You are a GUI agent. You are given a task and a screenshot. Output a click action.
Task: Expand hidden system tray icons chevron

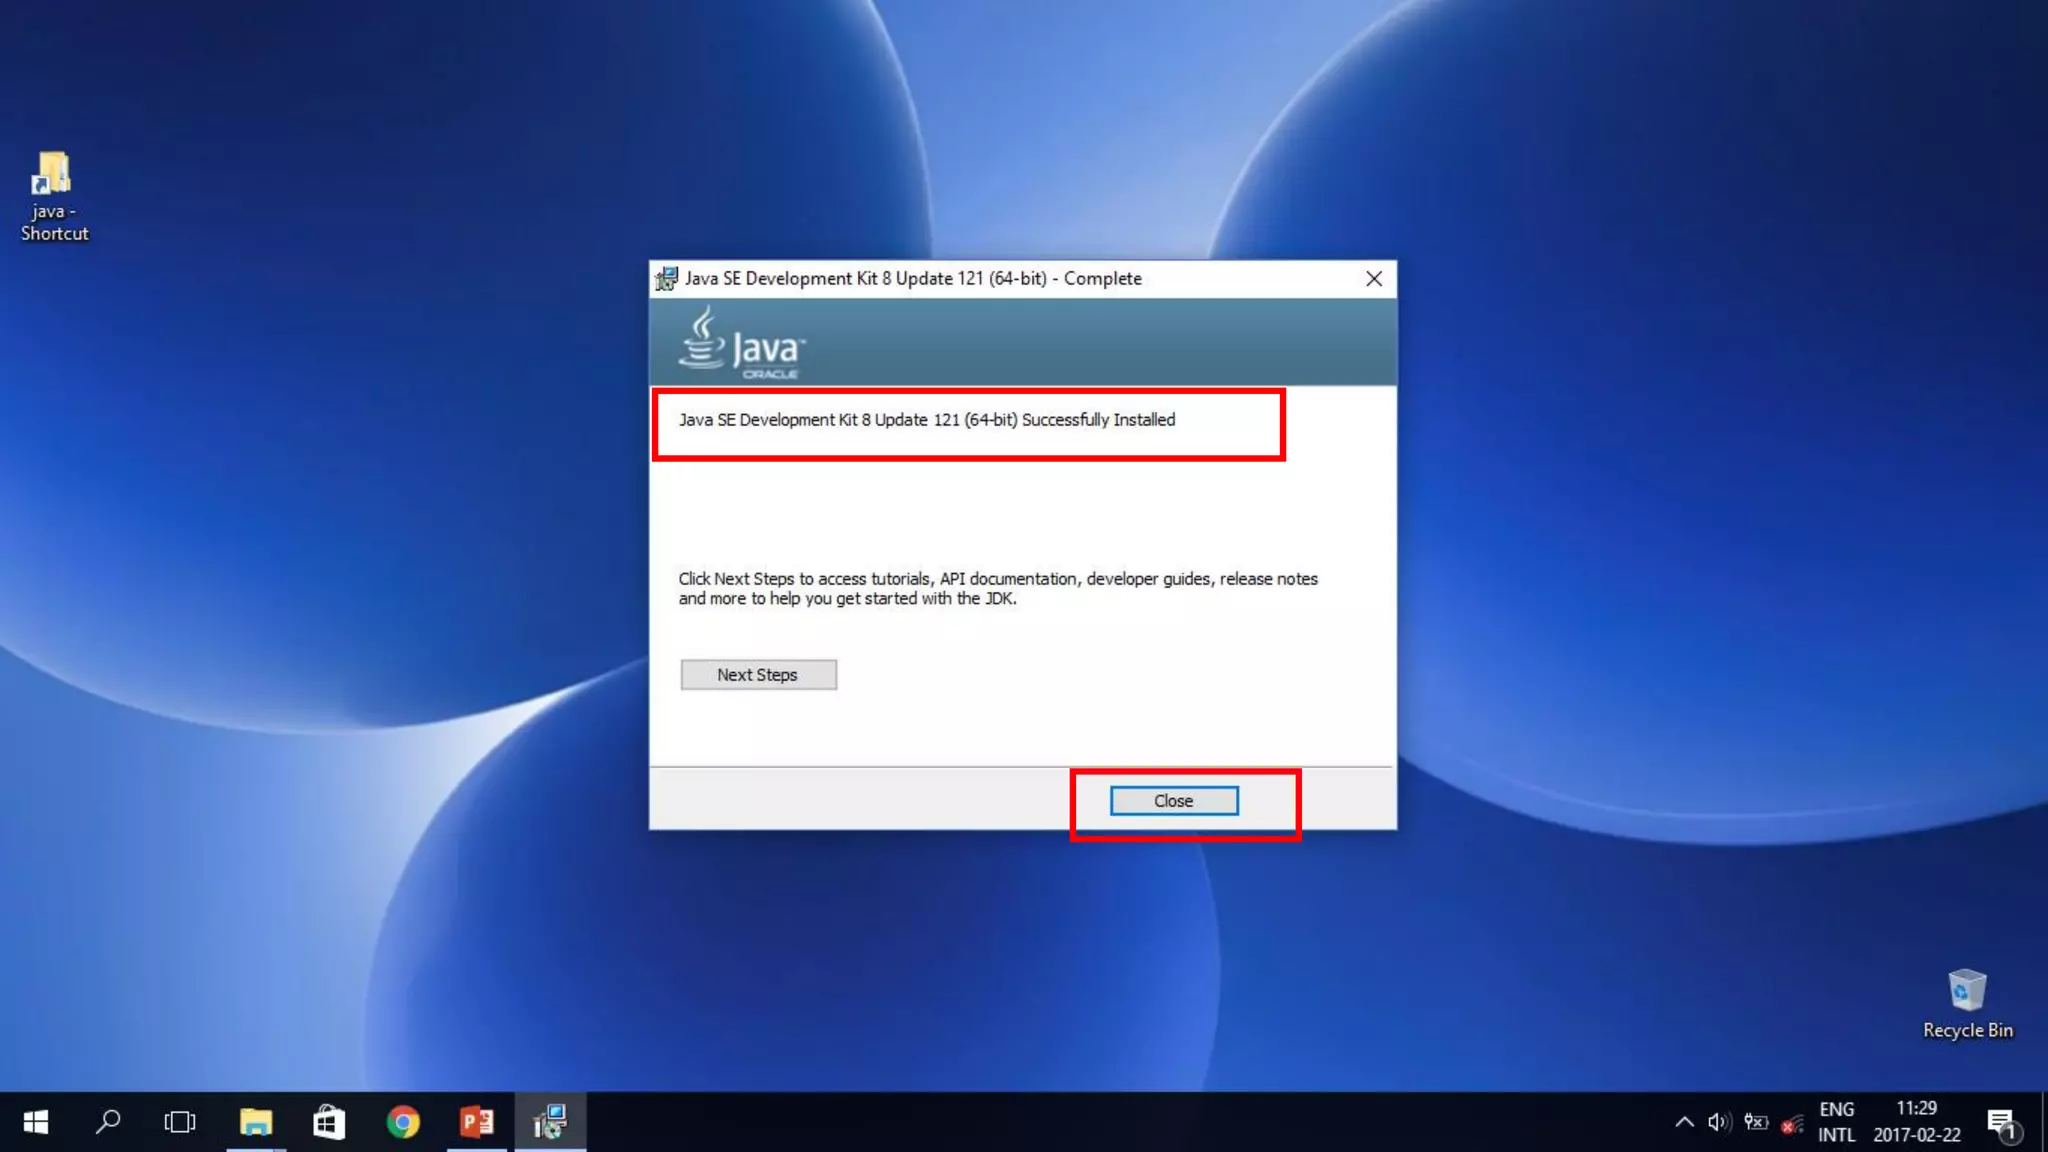point(1684,1122)
